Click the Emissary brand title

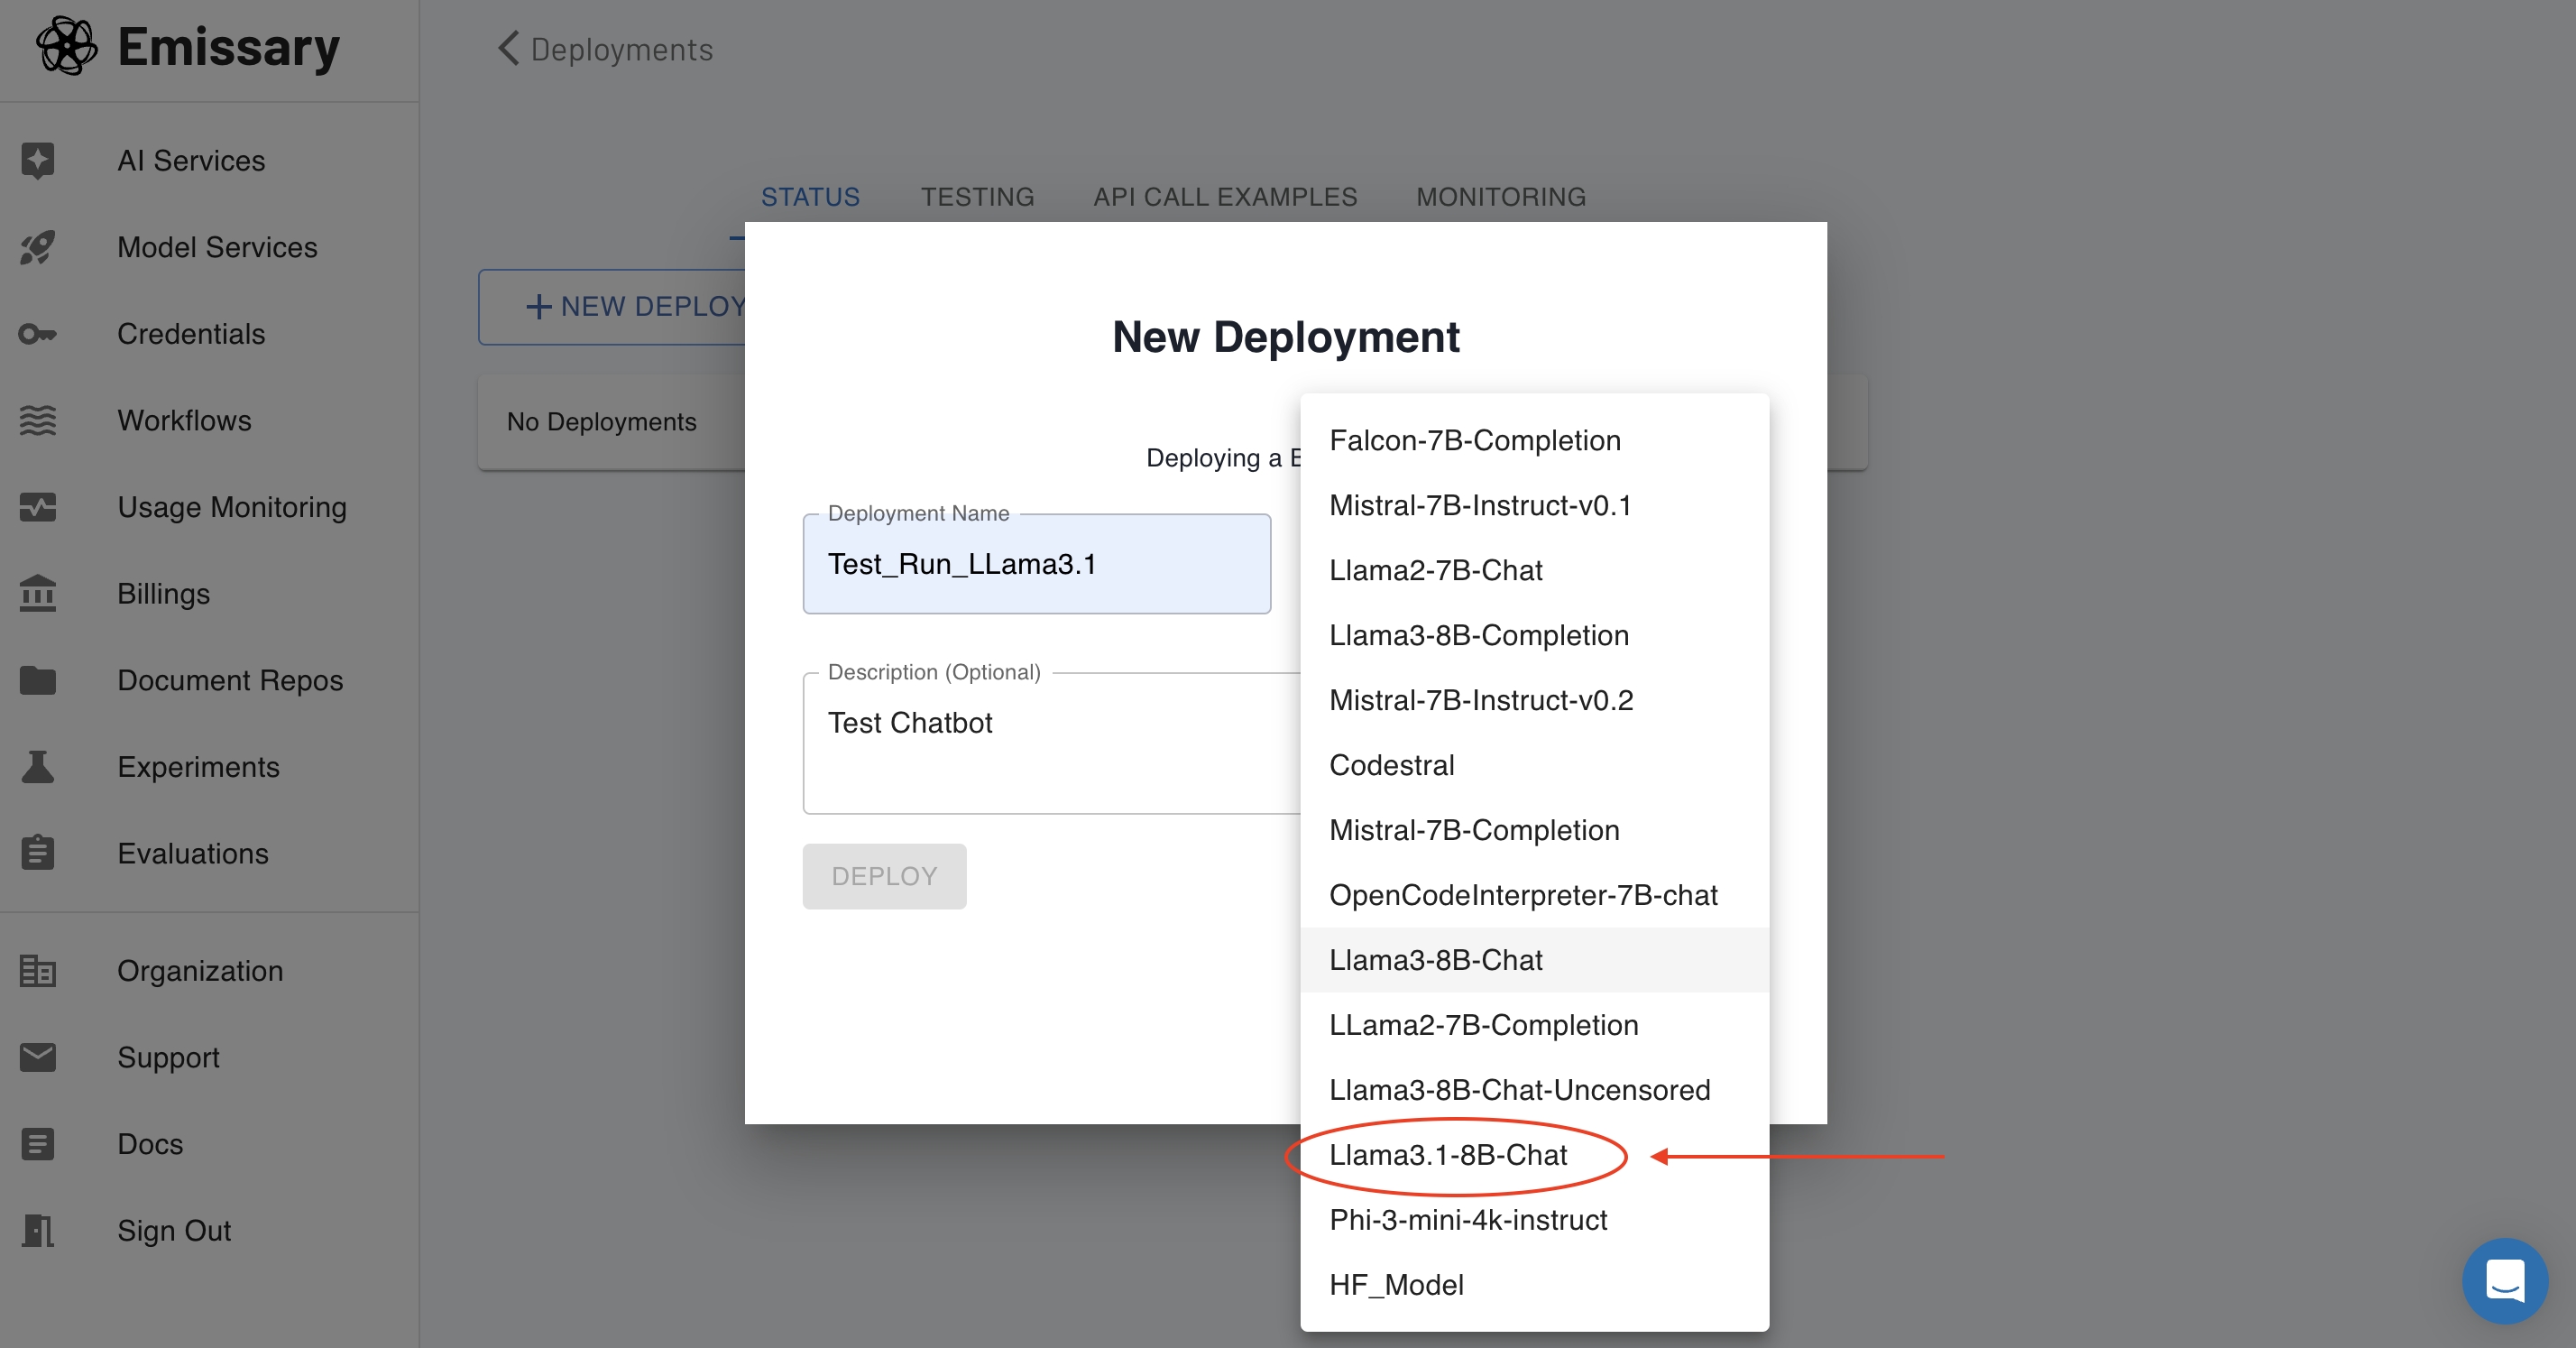229,47
